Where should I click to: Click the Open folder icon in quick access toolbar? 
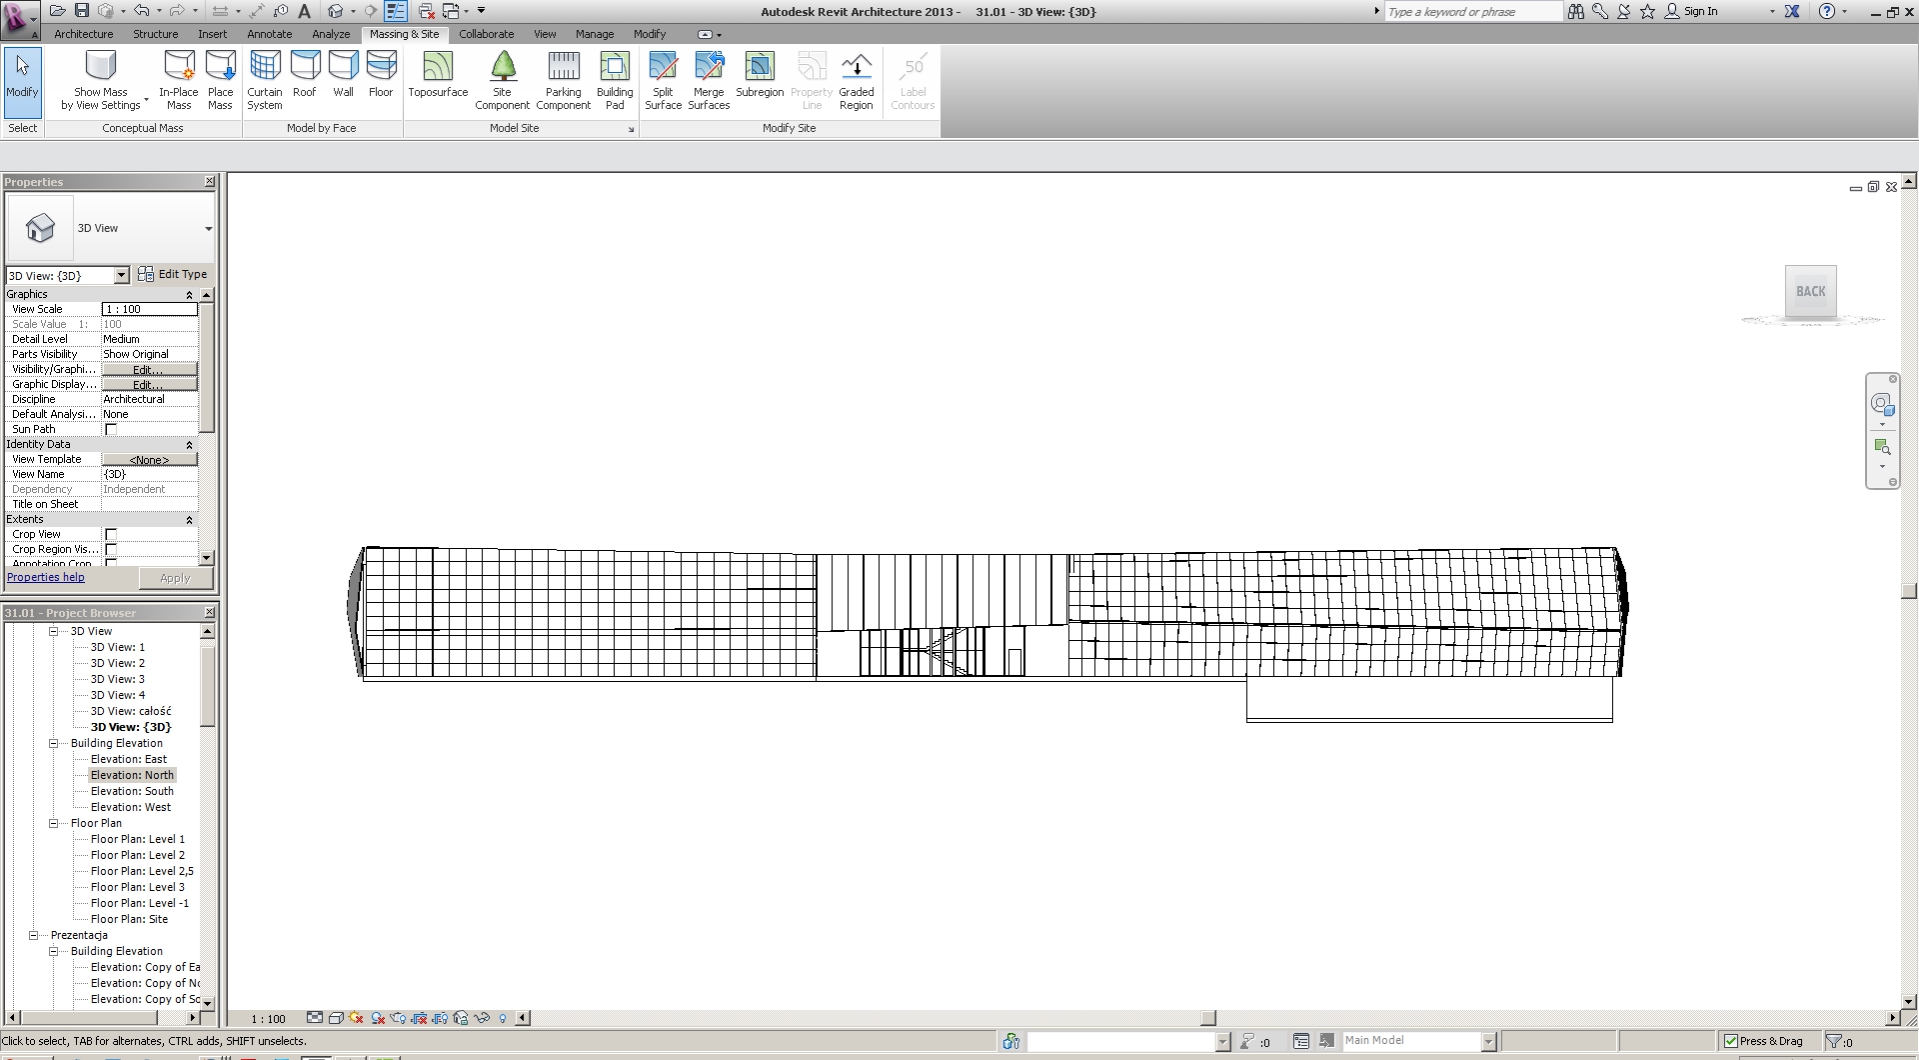57,11
